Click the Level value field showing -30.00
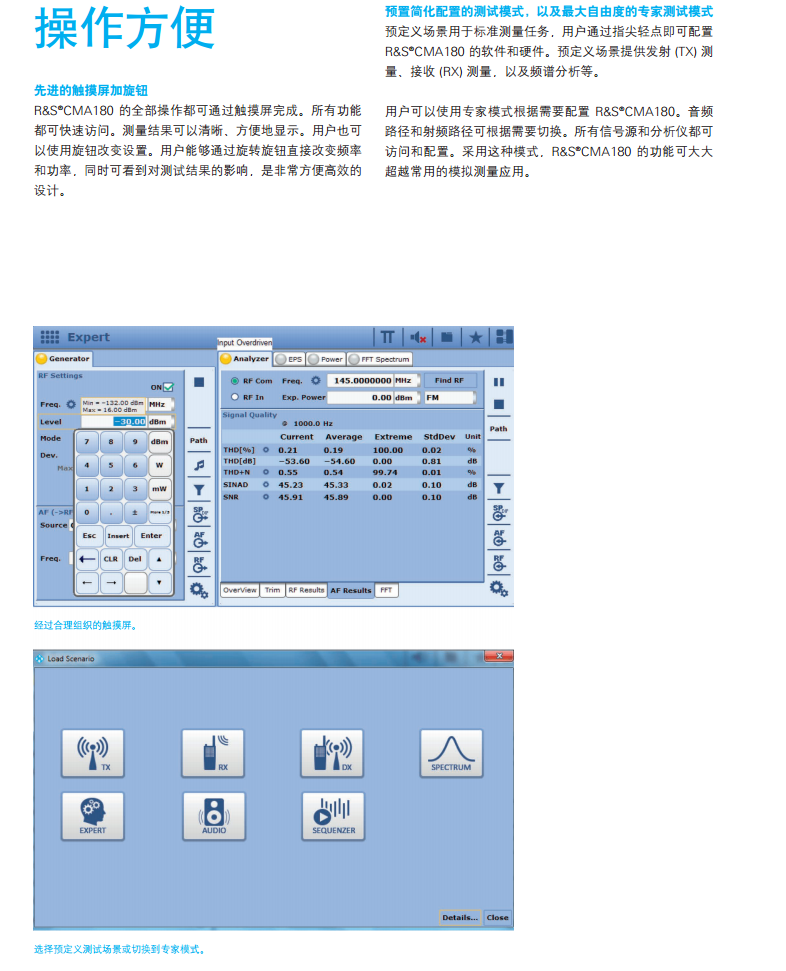Viewport: 786px width, 971px height. click(x=114, y=422)
